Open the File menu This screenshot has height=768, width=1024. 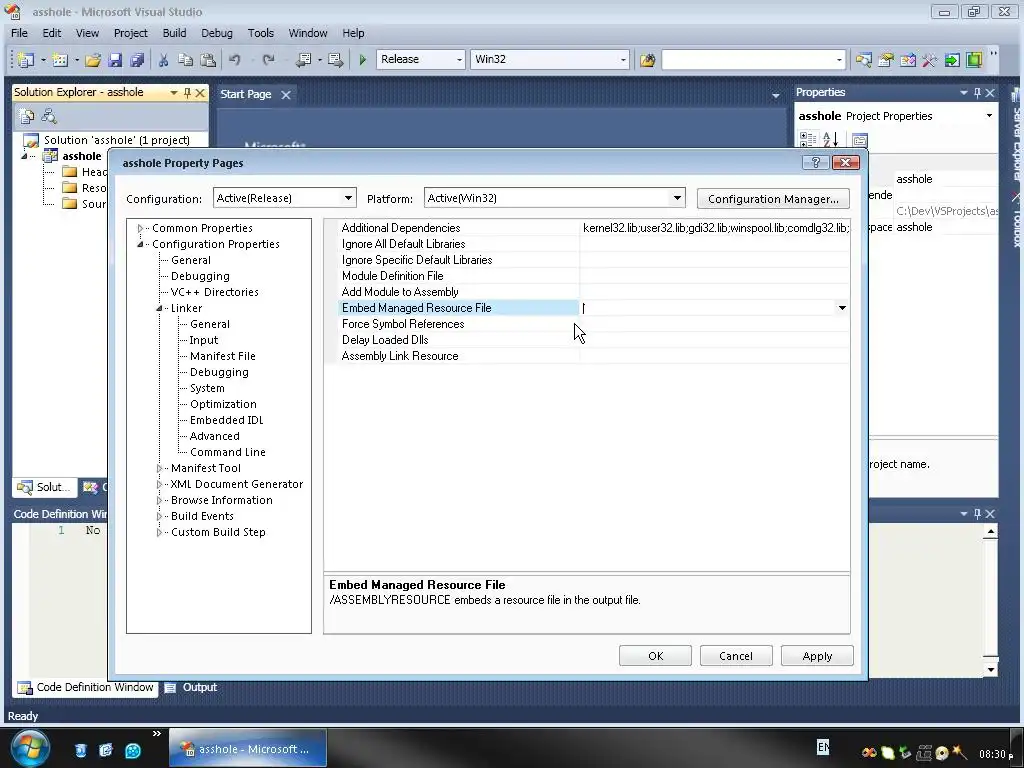tap(19, 33)
